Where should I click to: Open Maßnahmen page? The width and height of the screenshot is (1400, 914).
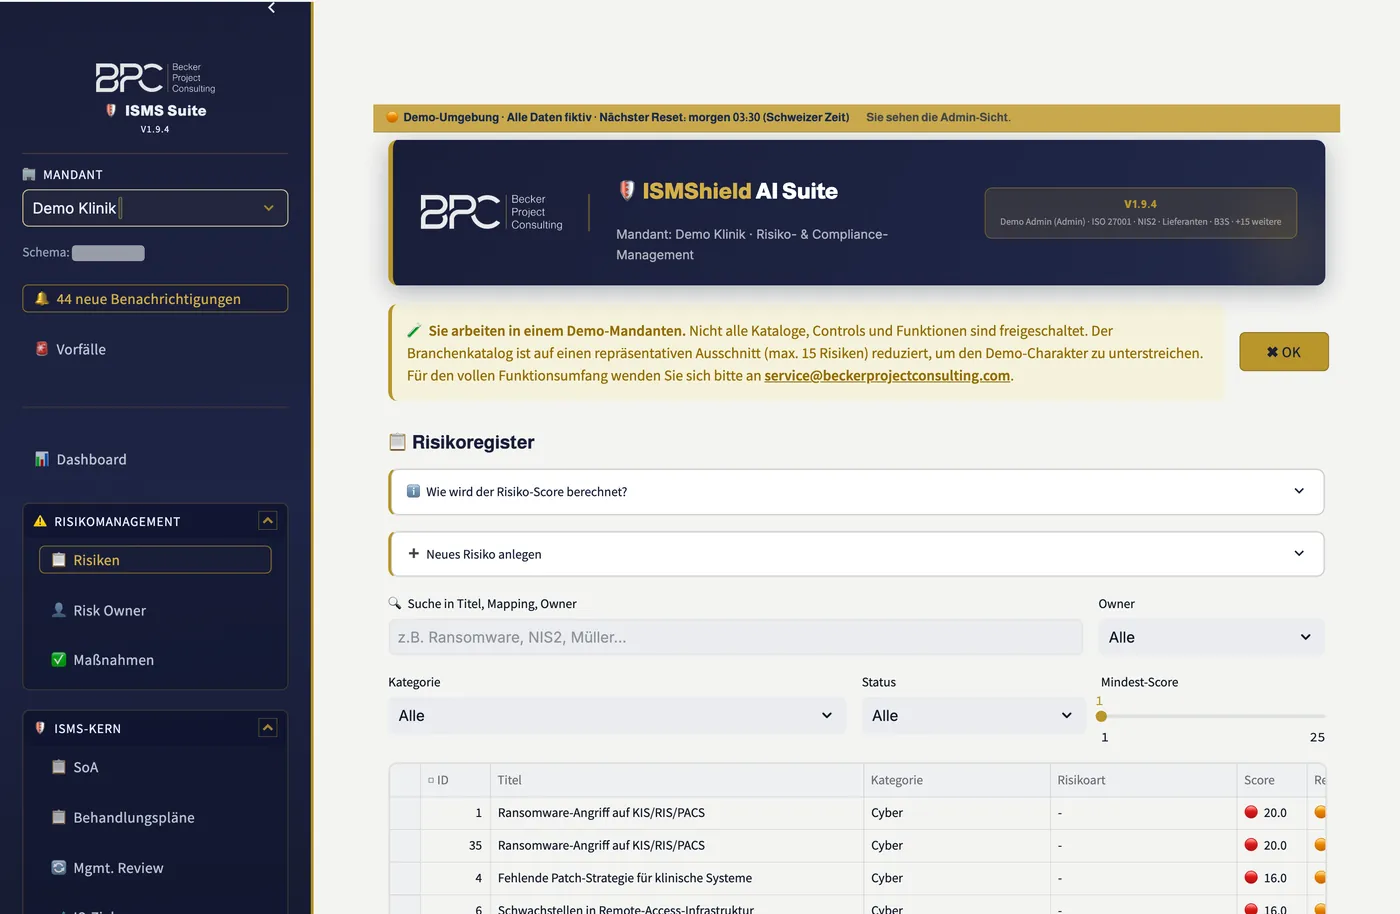(113, 660)
